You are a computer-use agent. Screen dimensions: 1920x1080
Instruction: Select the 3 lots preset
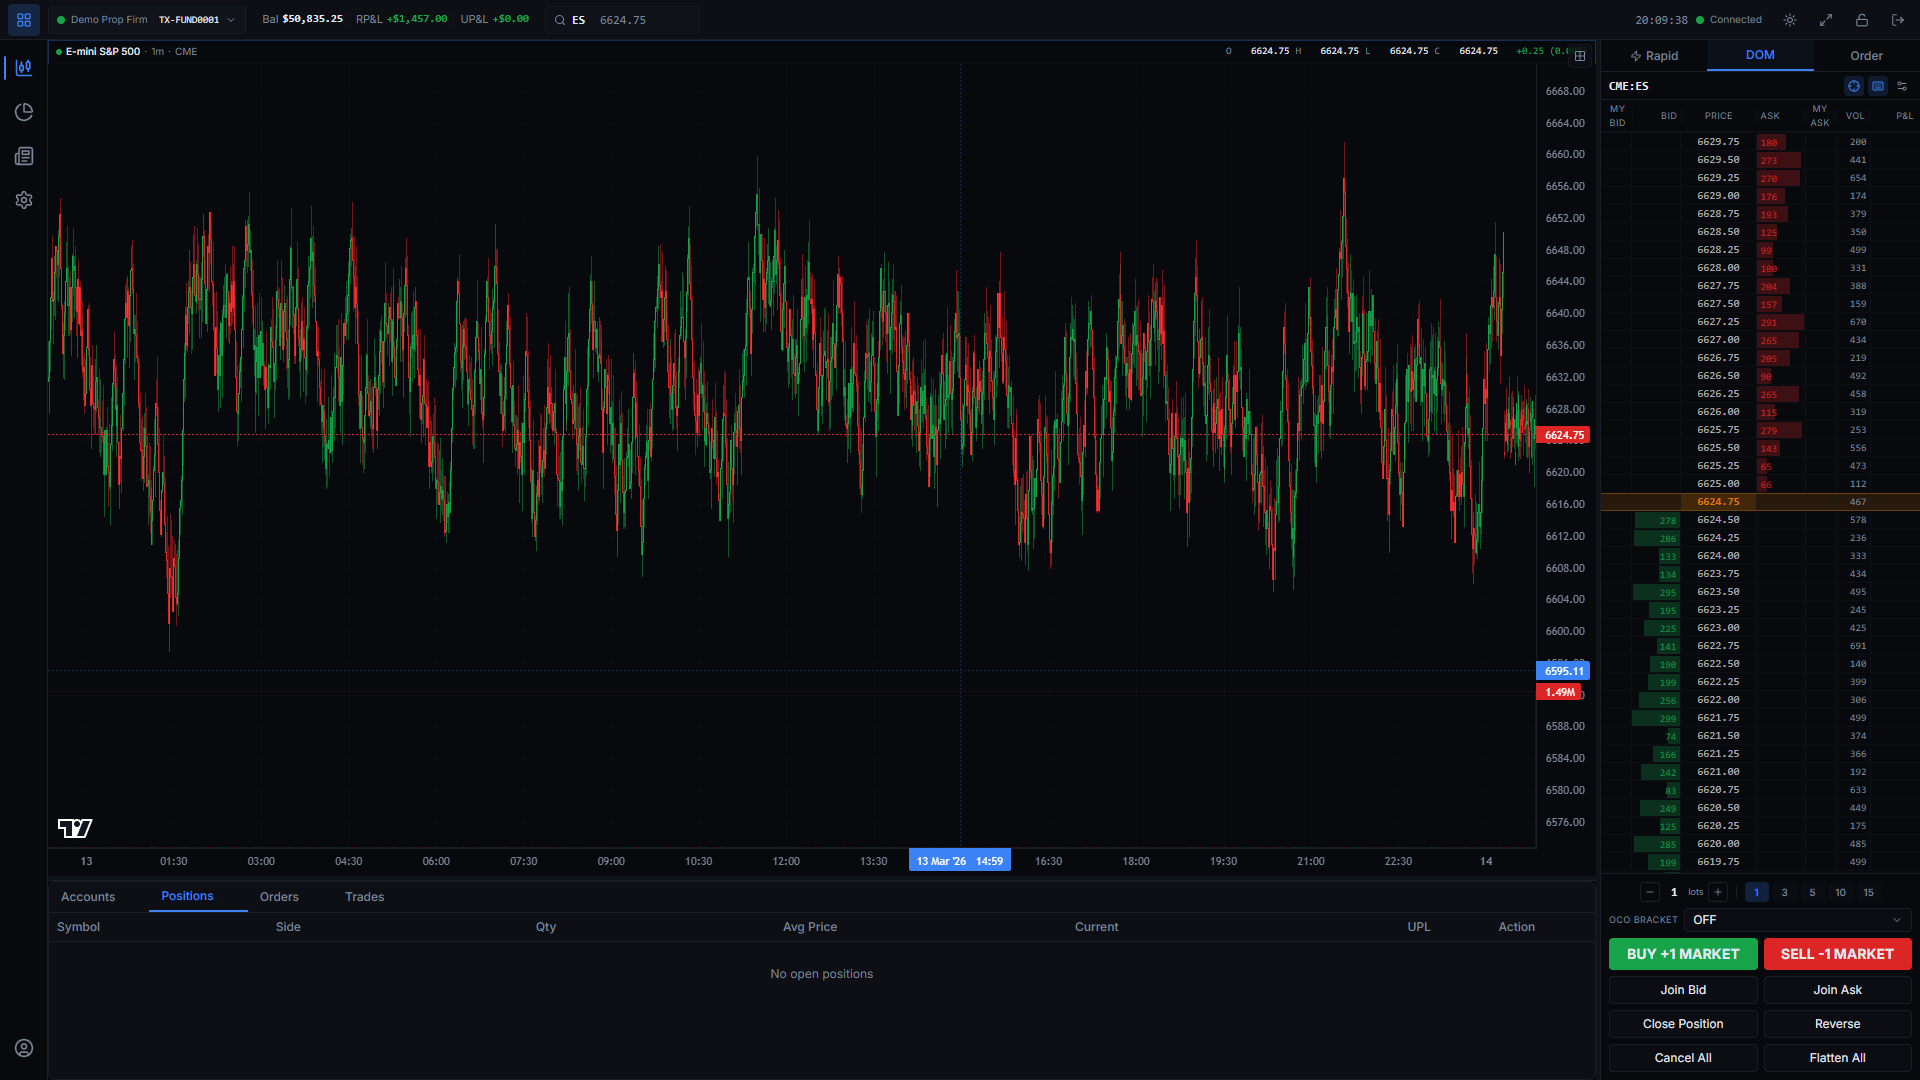pos(1784,892)
